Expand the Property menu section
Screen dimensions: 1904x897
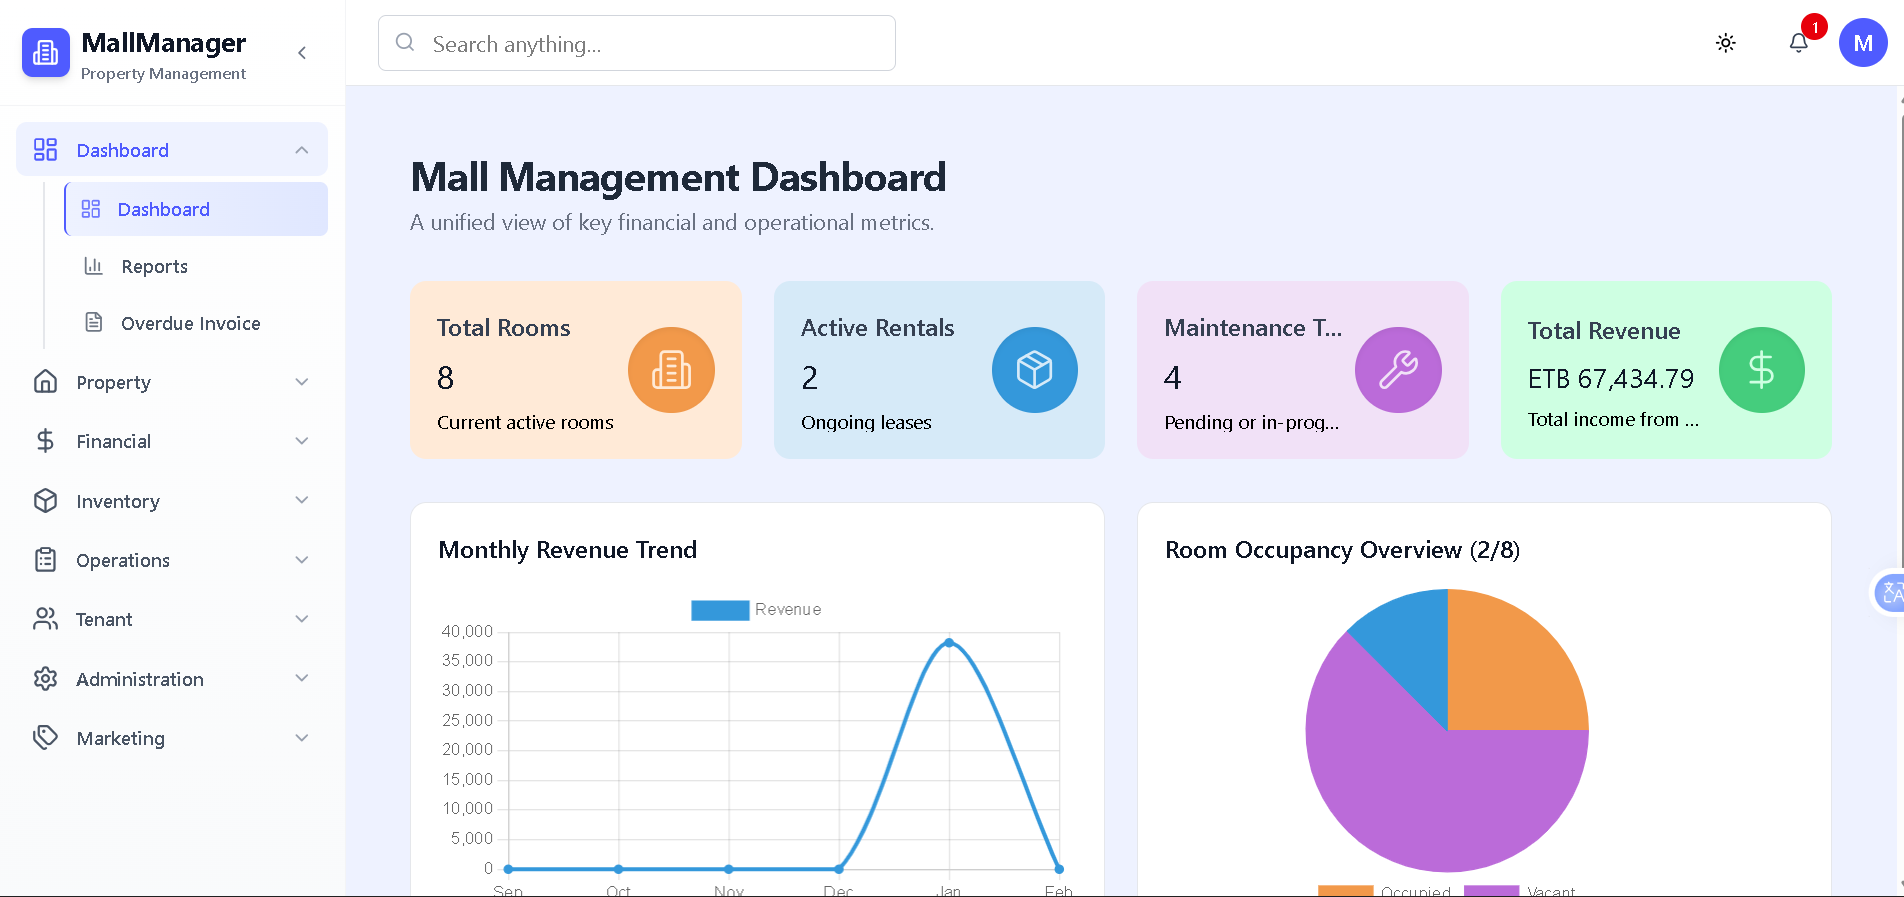coord(172,382)
